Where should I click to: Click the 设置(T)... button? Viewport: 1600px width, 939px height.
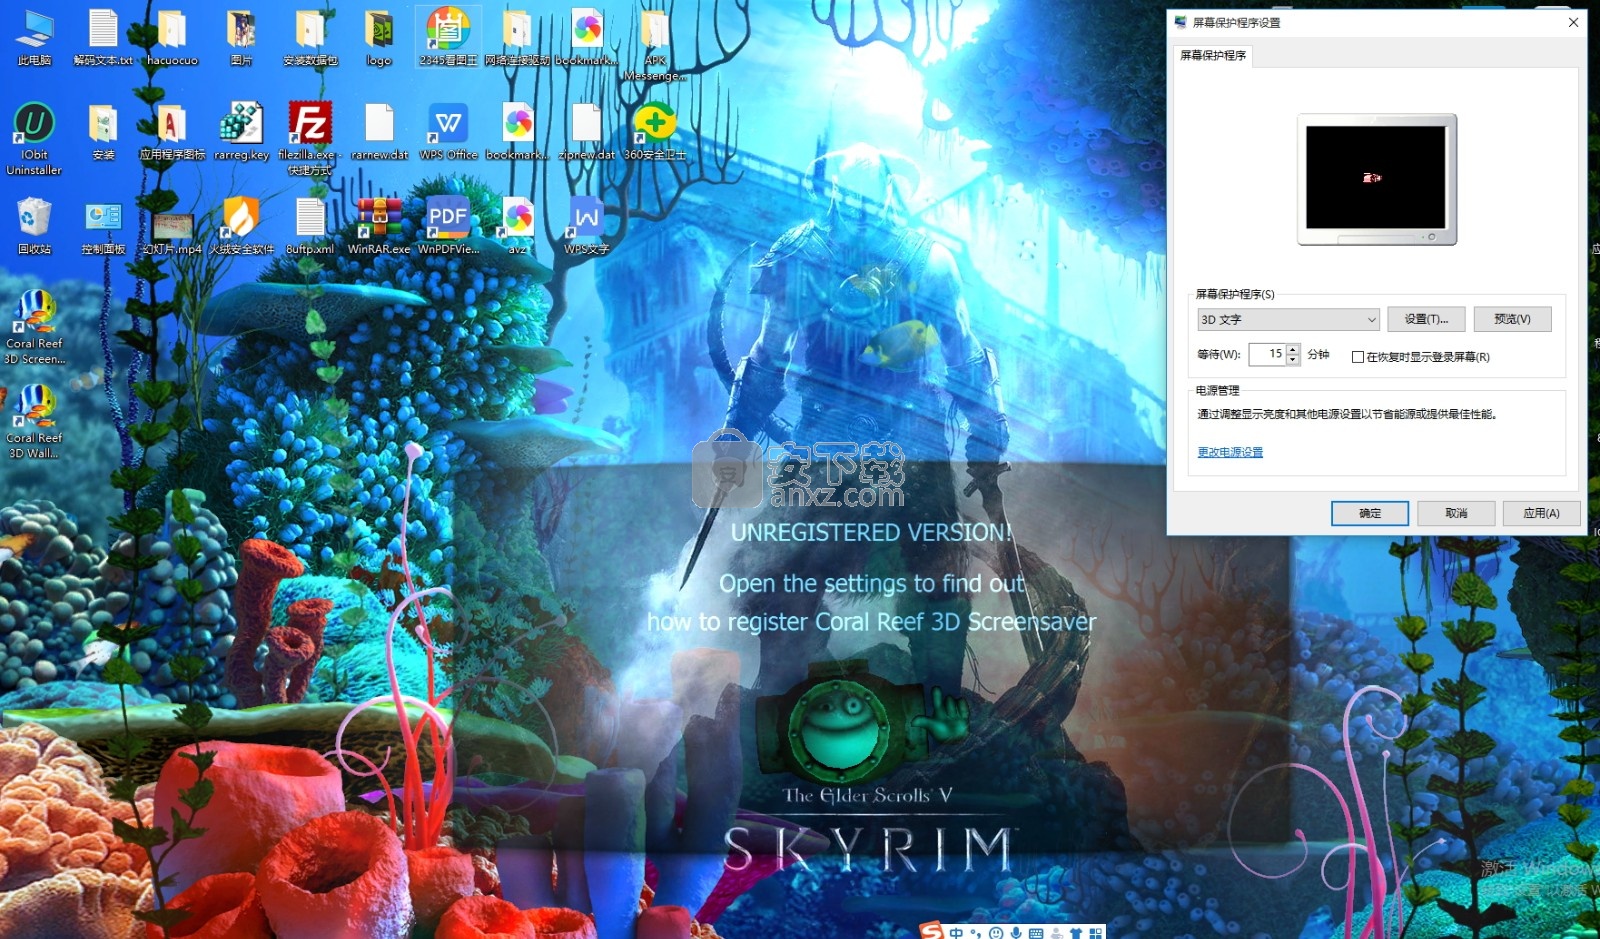[x=1426, y=319]
